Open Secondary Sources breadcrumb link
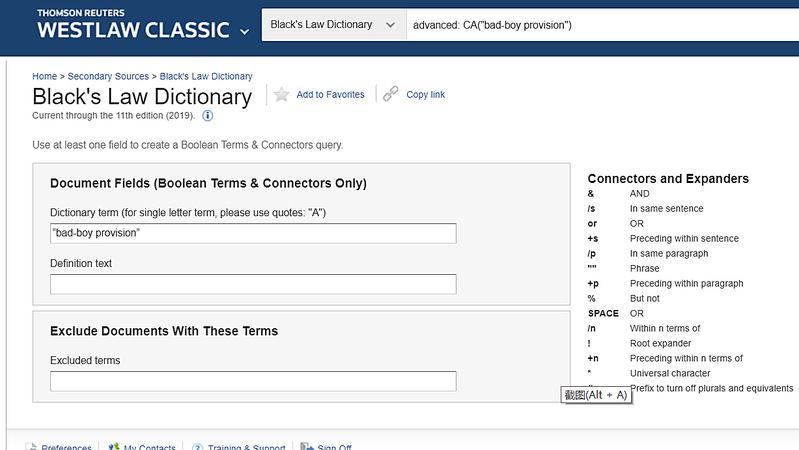799x450 pixels. coord(108,76)
